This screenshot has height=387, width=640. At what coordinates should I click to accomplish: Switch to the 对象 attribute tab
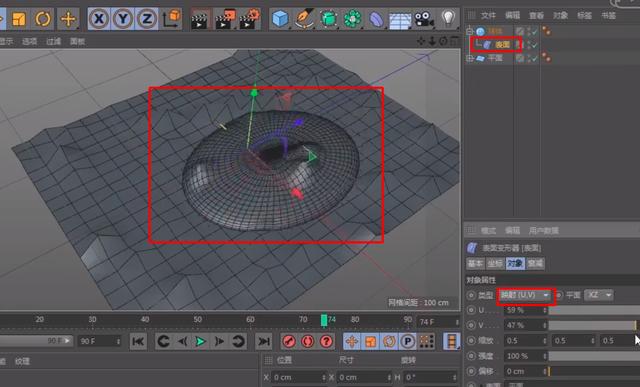515,263
